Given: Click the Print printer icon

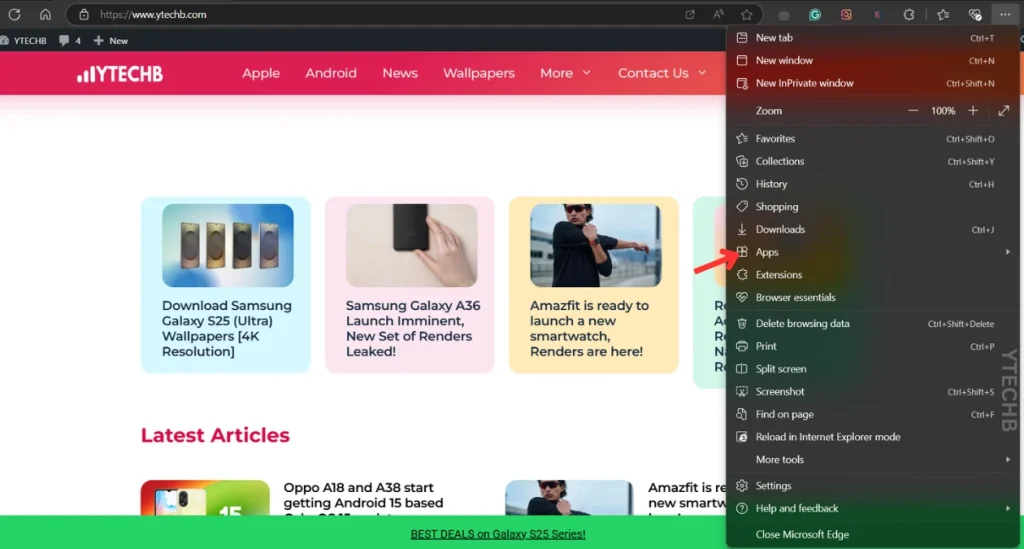Looking at the screenshot, I should pos(742,346).
